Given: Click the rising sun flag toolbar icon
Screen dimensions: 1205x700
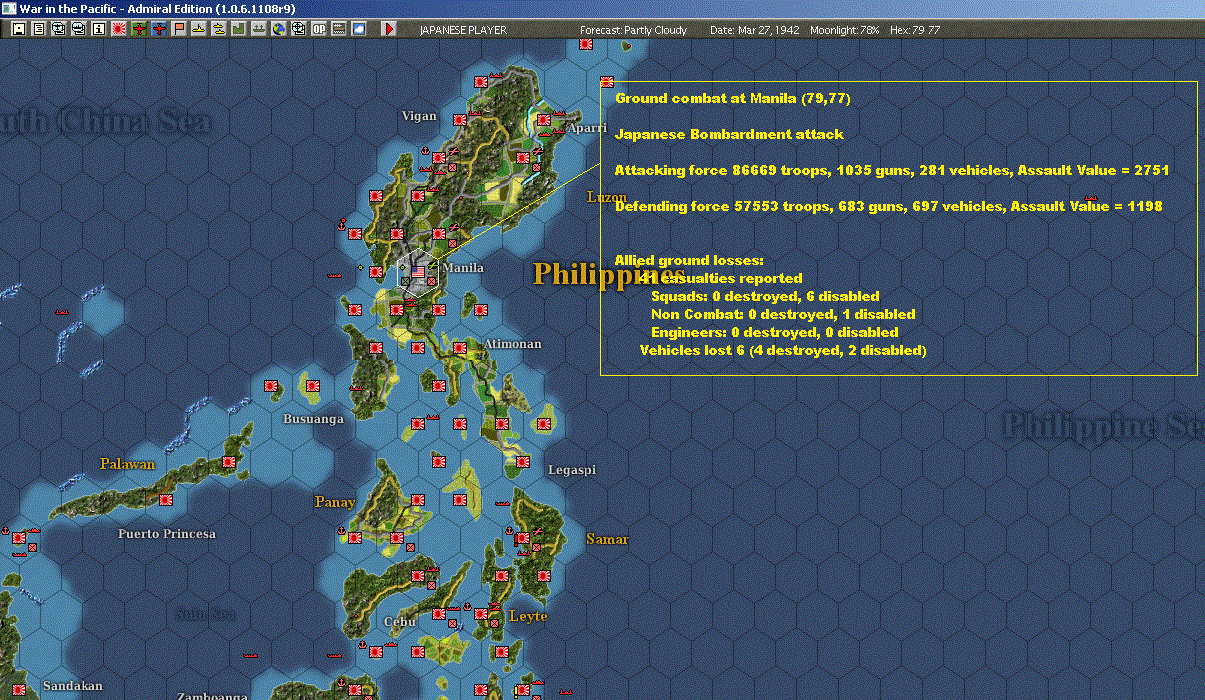Looking at the screenshot, I should click(119, 29).
